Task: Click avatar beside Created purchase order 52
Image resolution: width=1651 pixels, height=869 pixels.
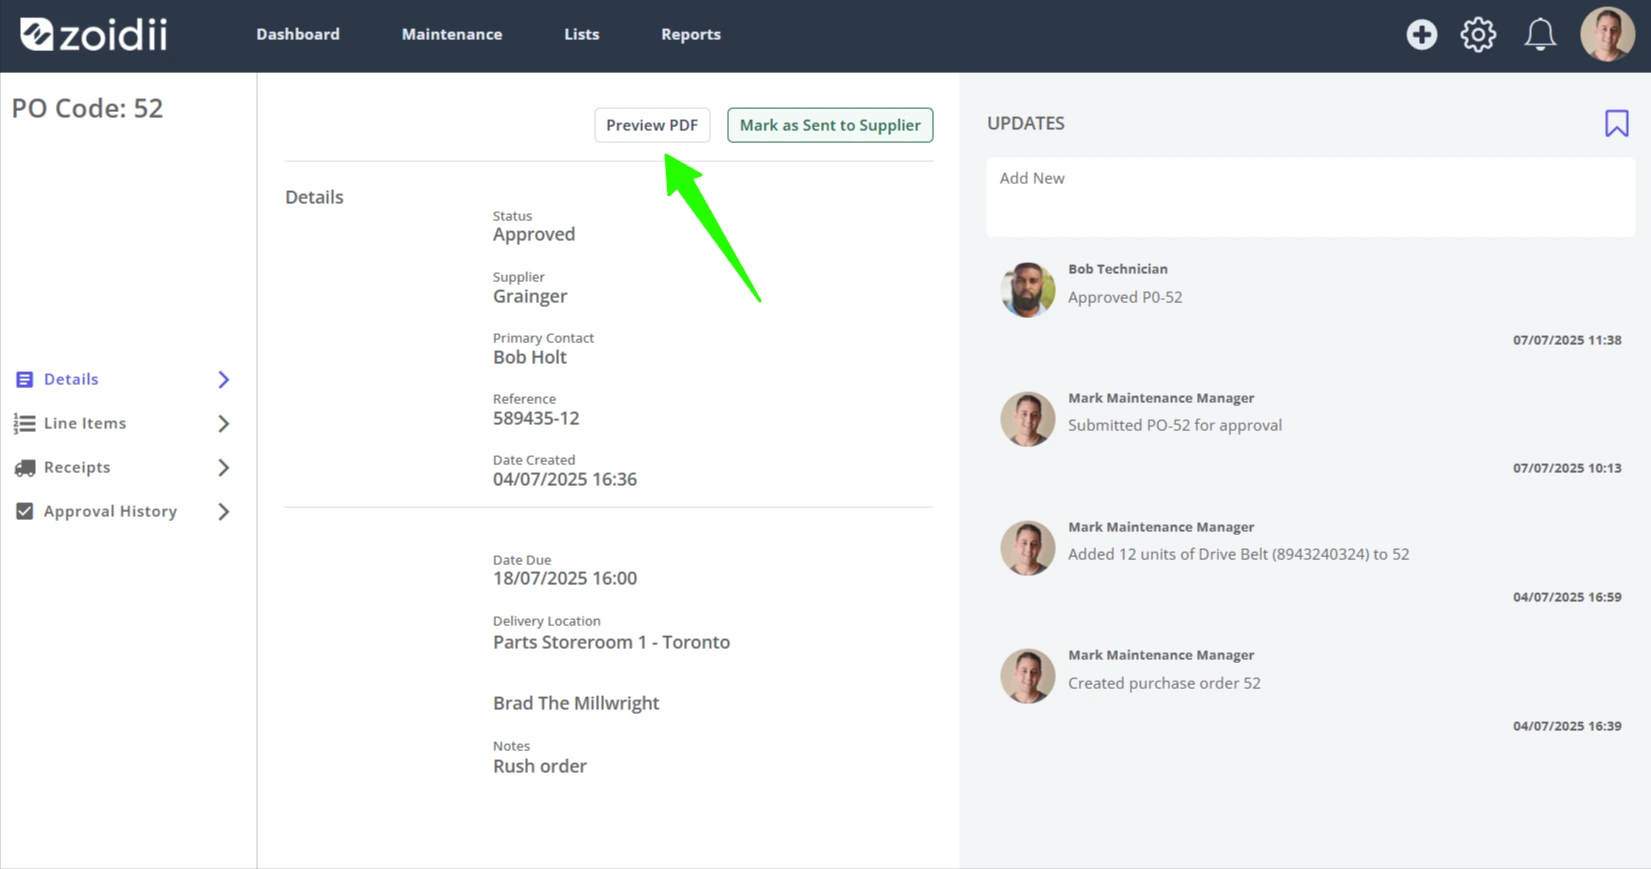Action: tap(1028, 676)
